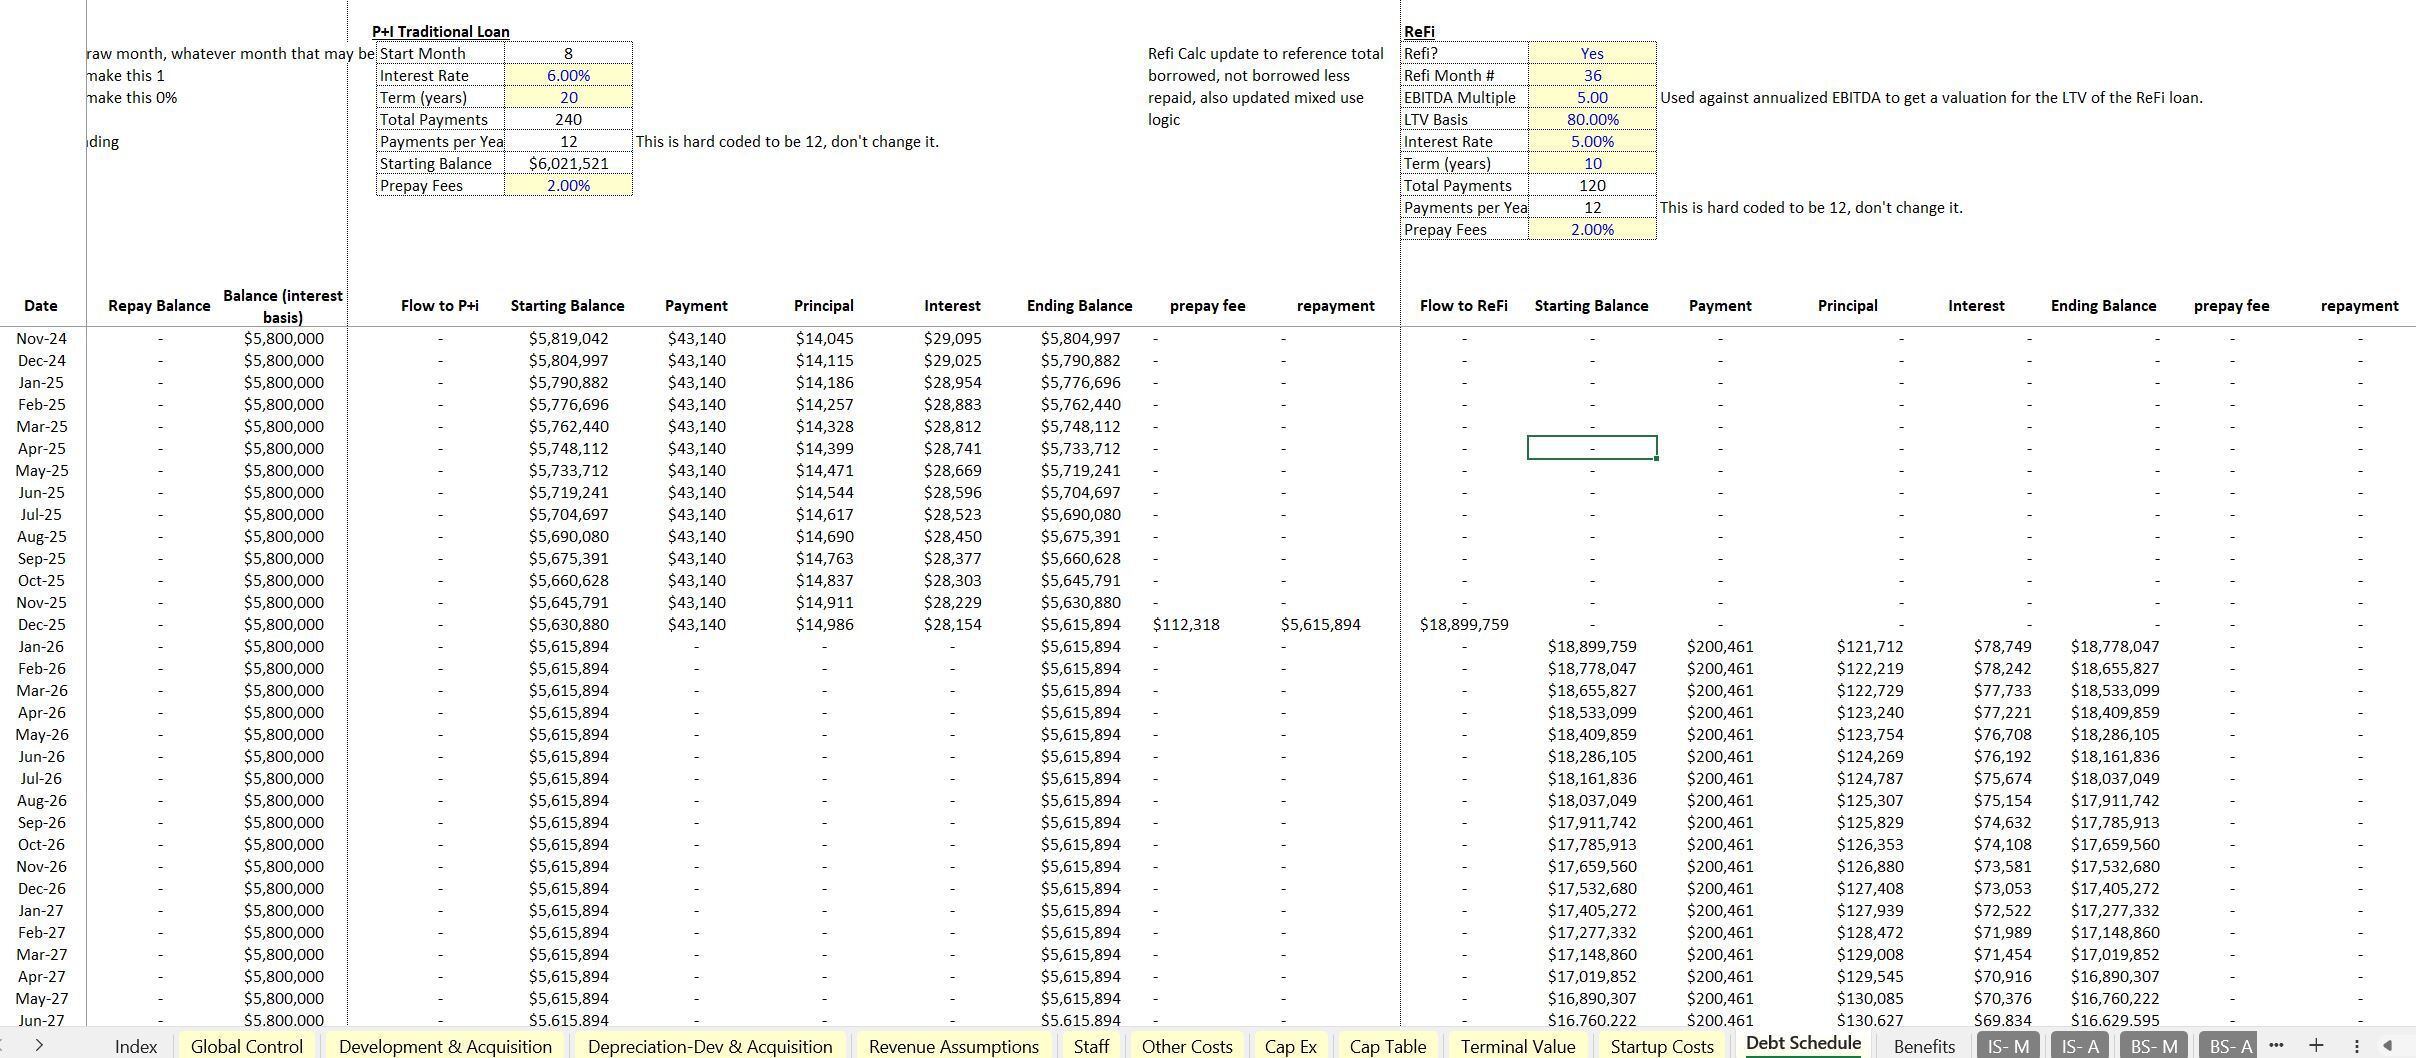Click the prepay fee value $112,318
Image resolution: width=2416 pixels, height=1058 pixels.
(x=1186, y=624)
